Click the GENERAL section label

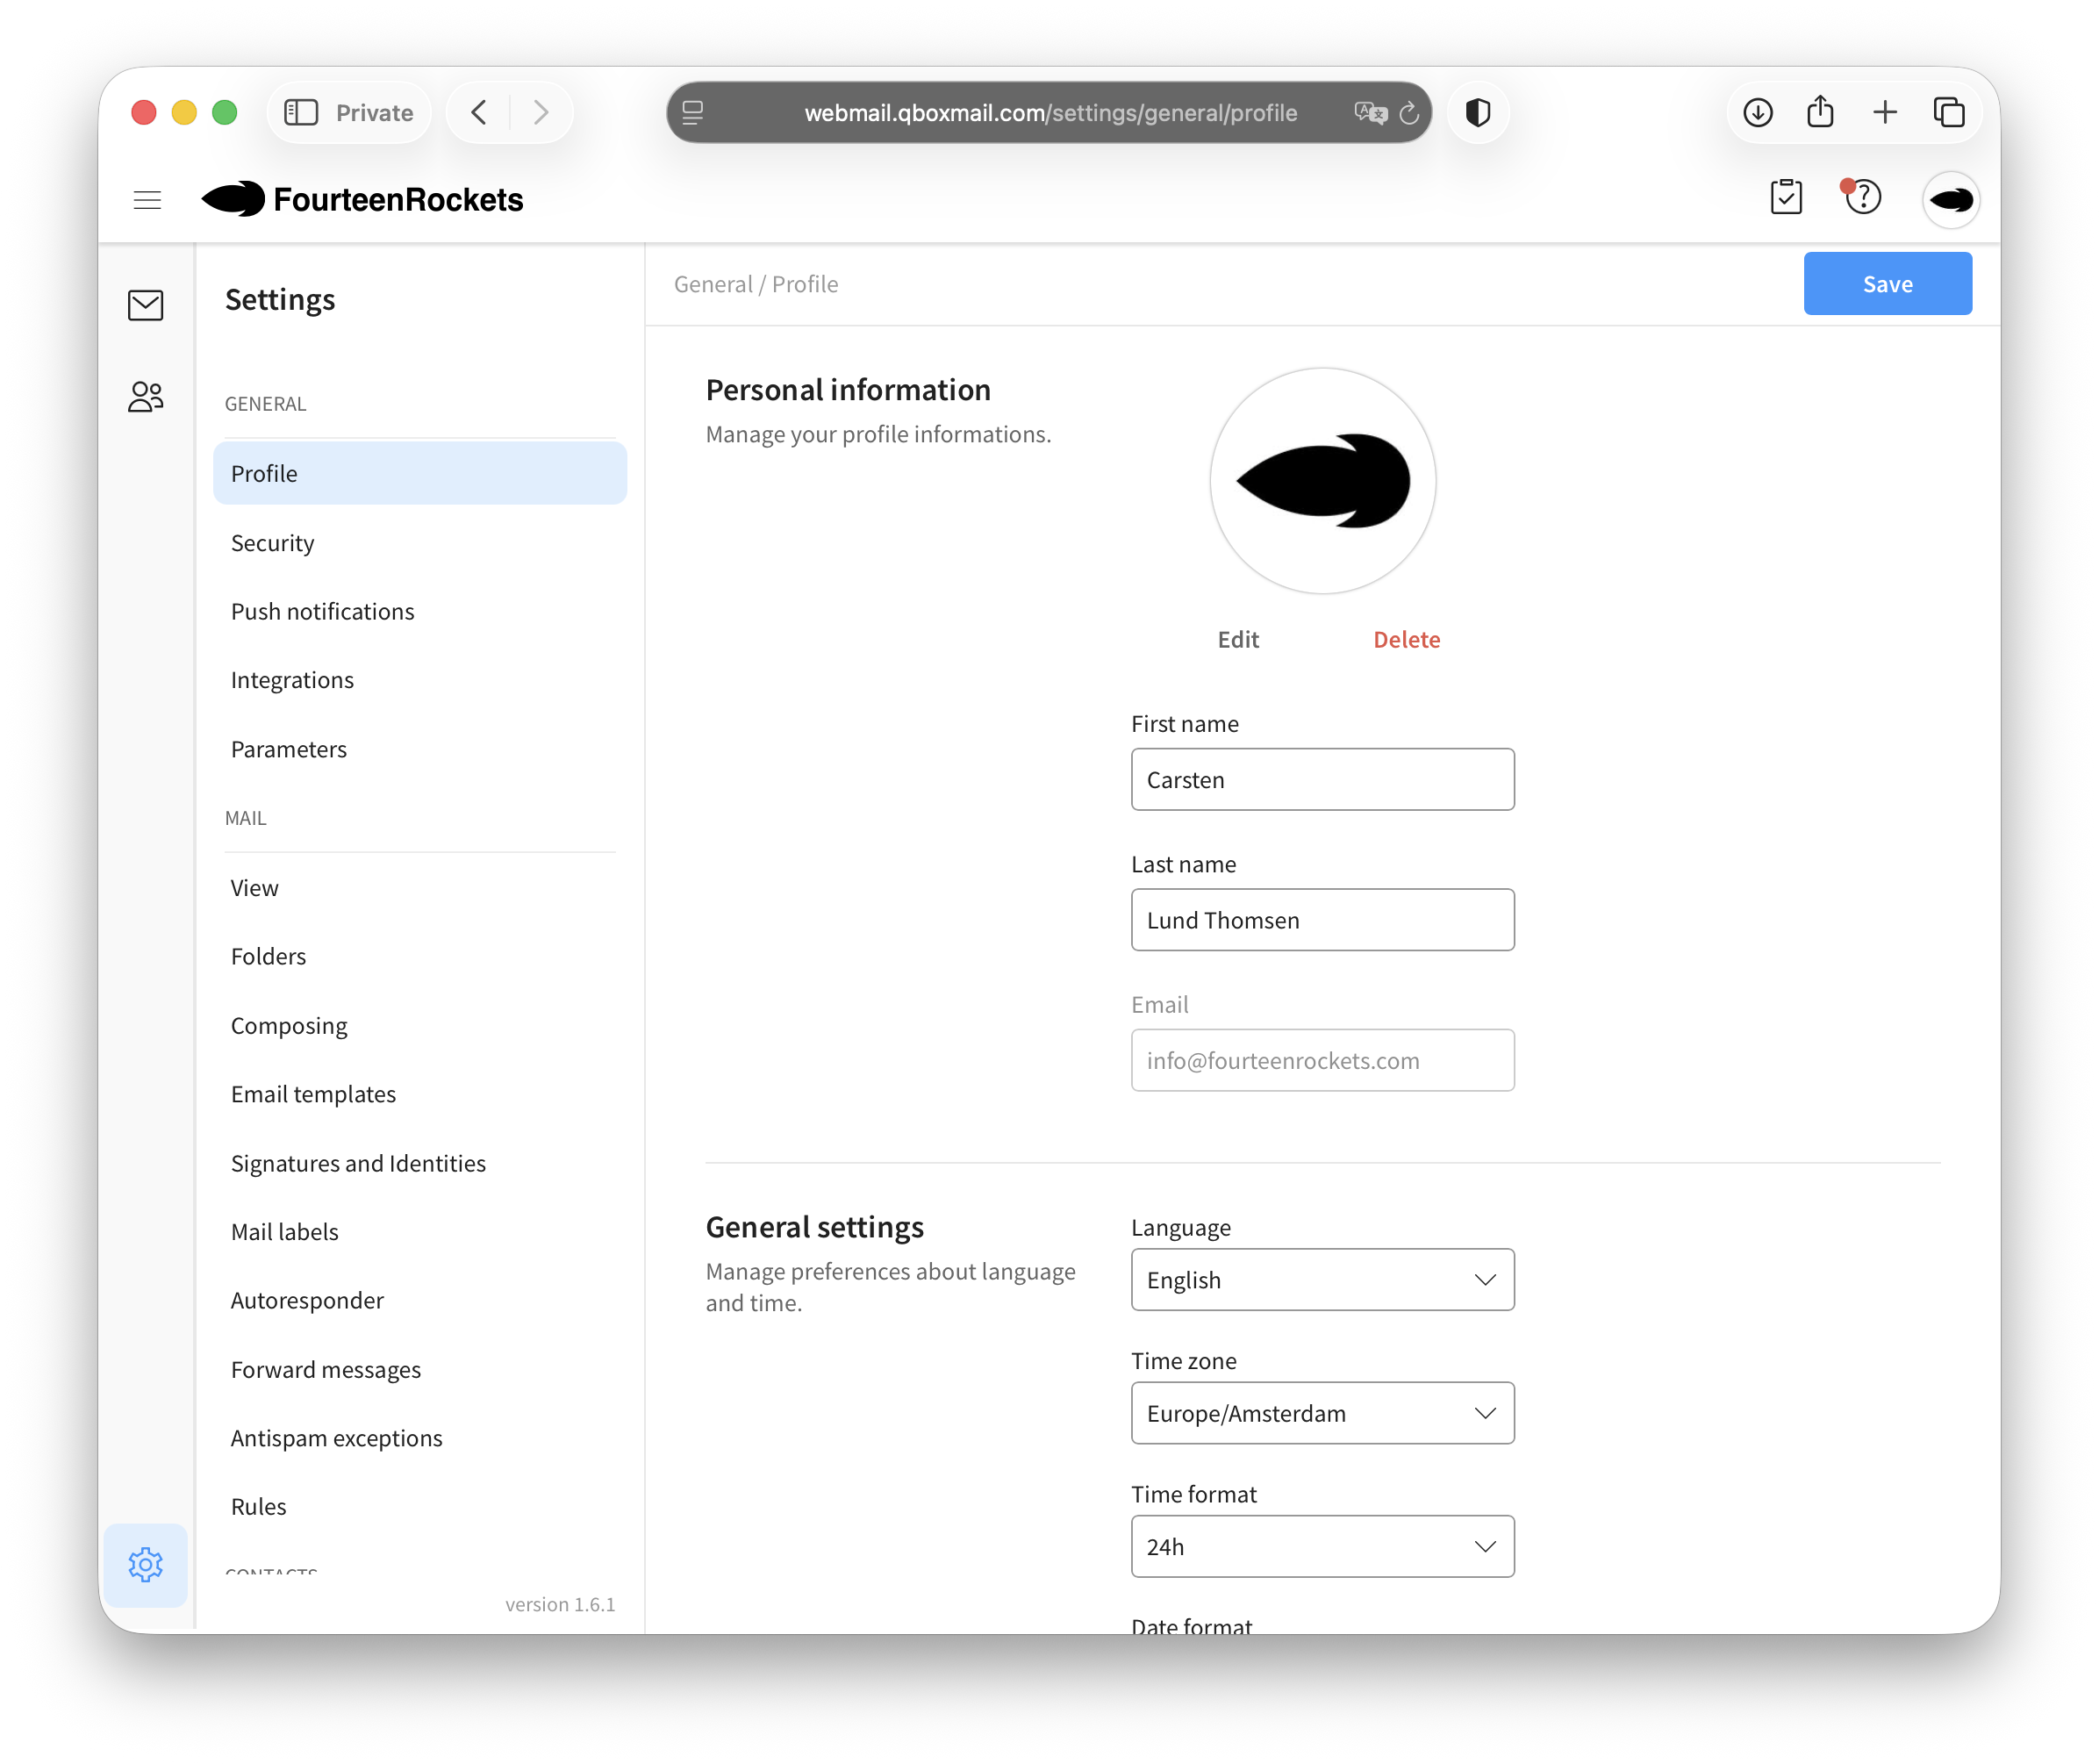[x=265, y=404]
